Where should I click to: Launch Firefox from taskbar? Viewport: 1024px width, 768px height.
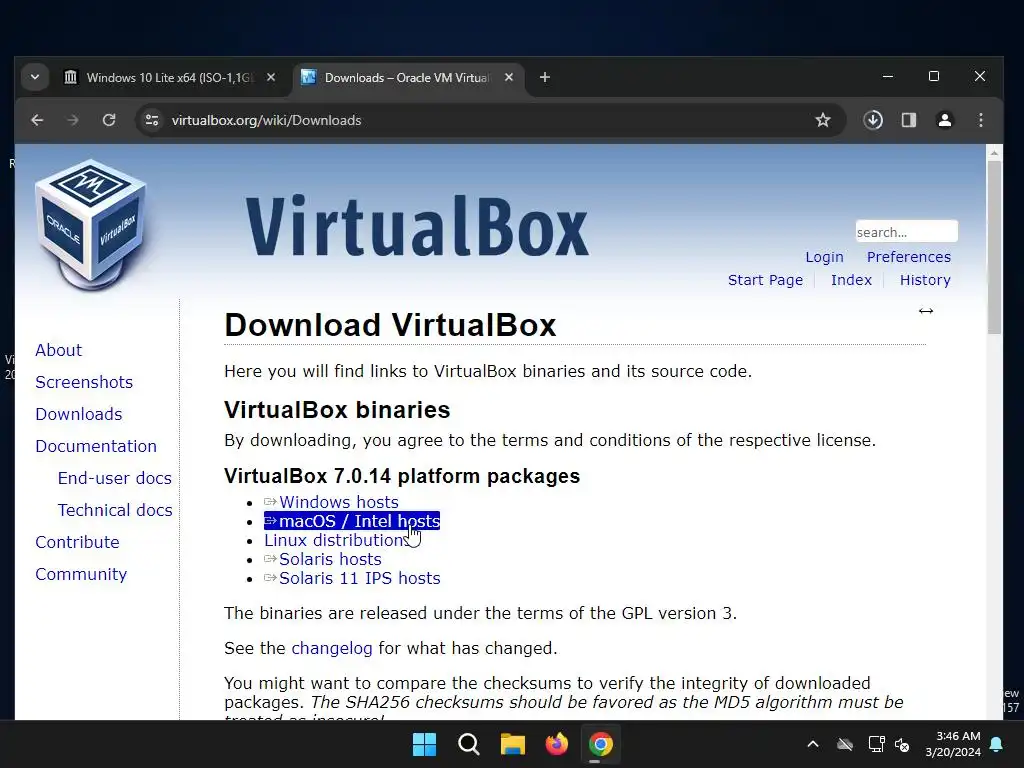pos(556,744)
